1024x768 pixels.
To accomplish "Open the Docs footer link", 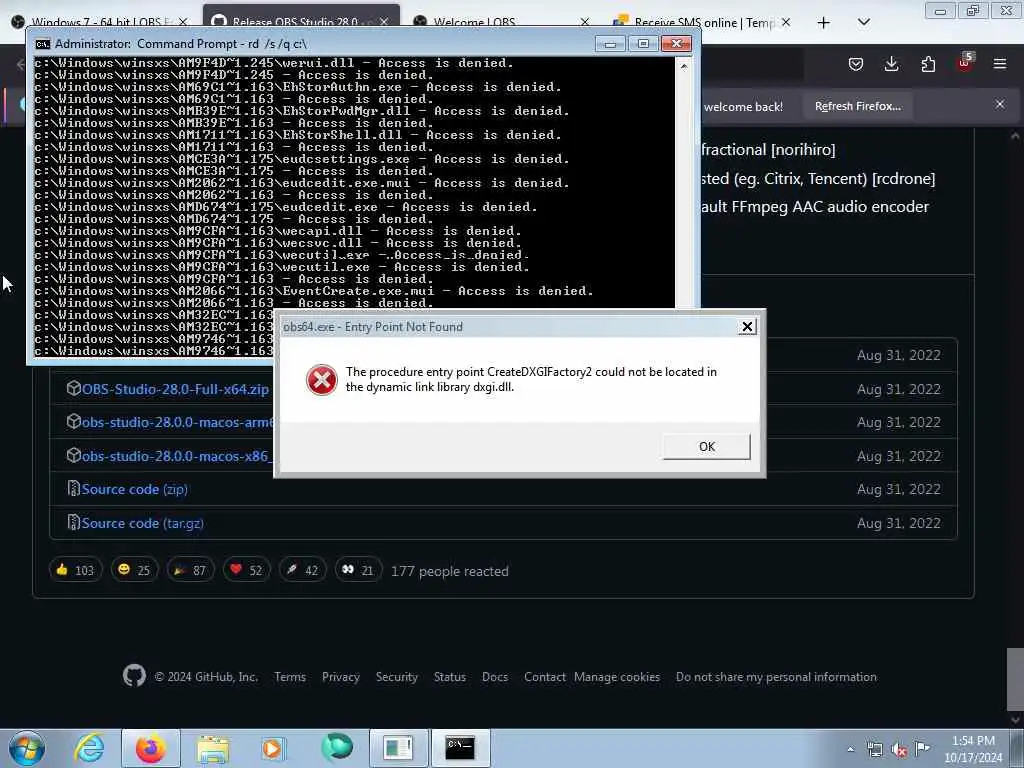I will click(x=494, y=677).
